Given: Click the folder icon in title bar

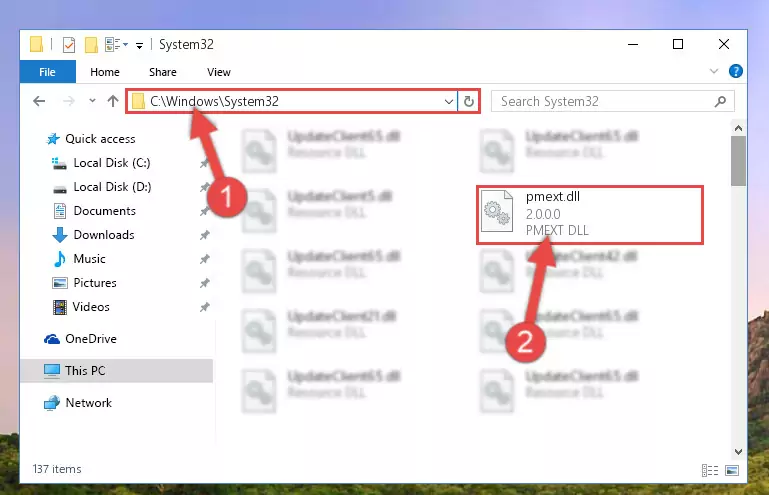Looking at the screenshot, I should point(36,44).
